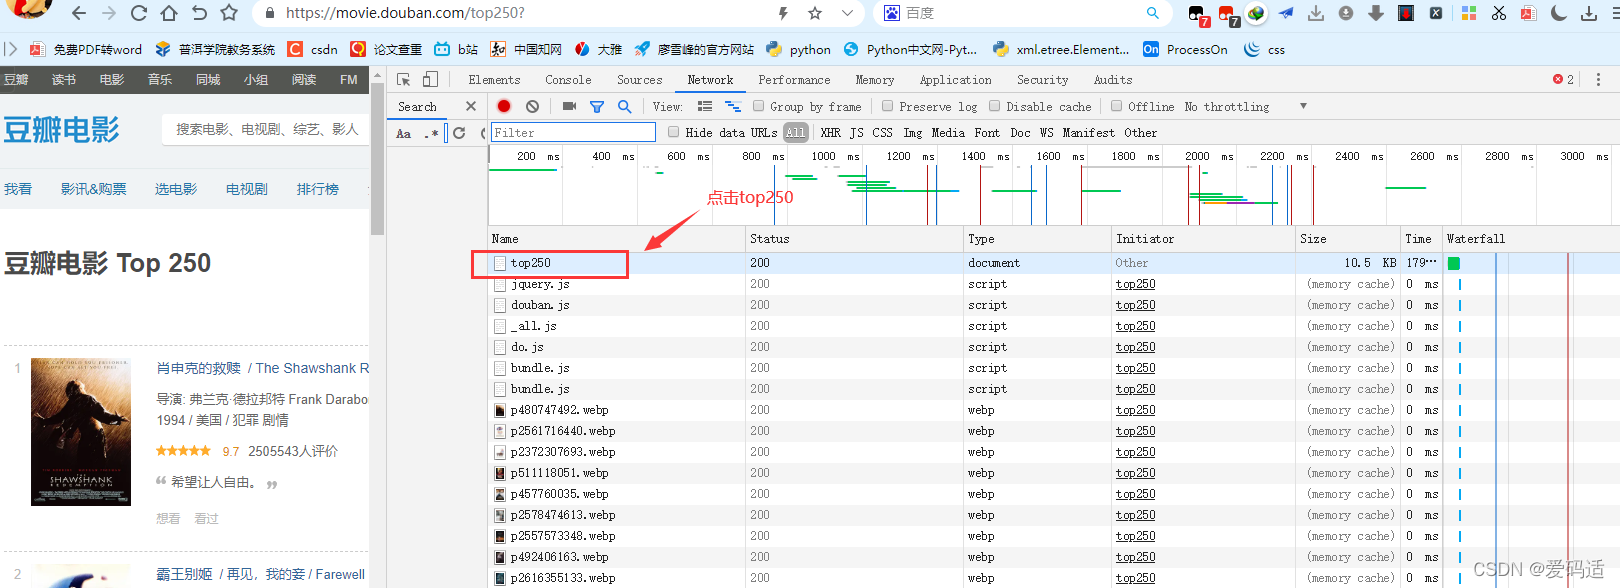
Task: Open 读书 in Douban top navigation
Action: coord(64,79)
